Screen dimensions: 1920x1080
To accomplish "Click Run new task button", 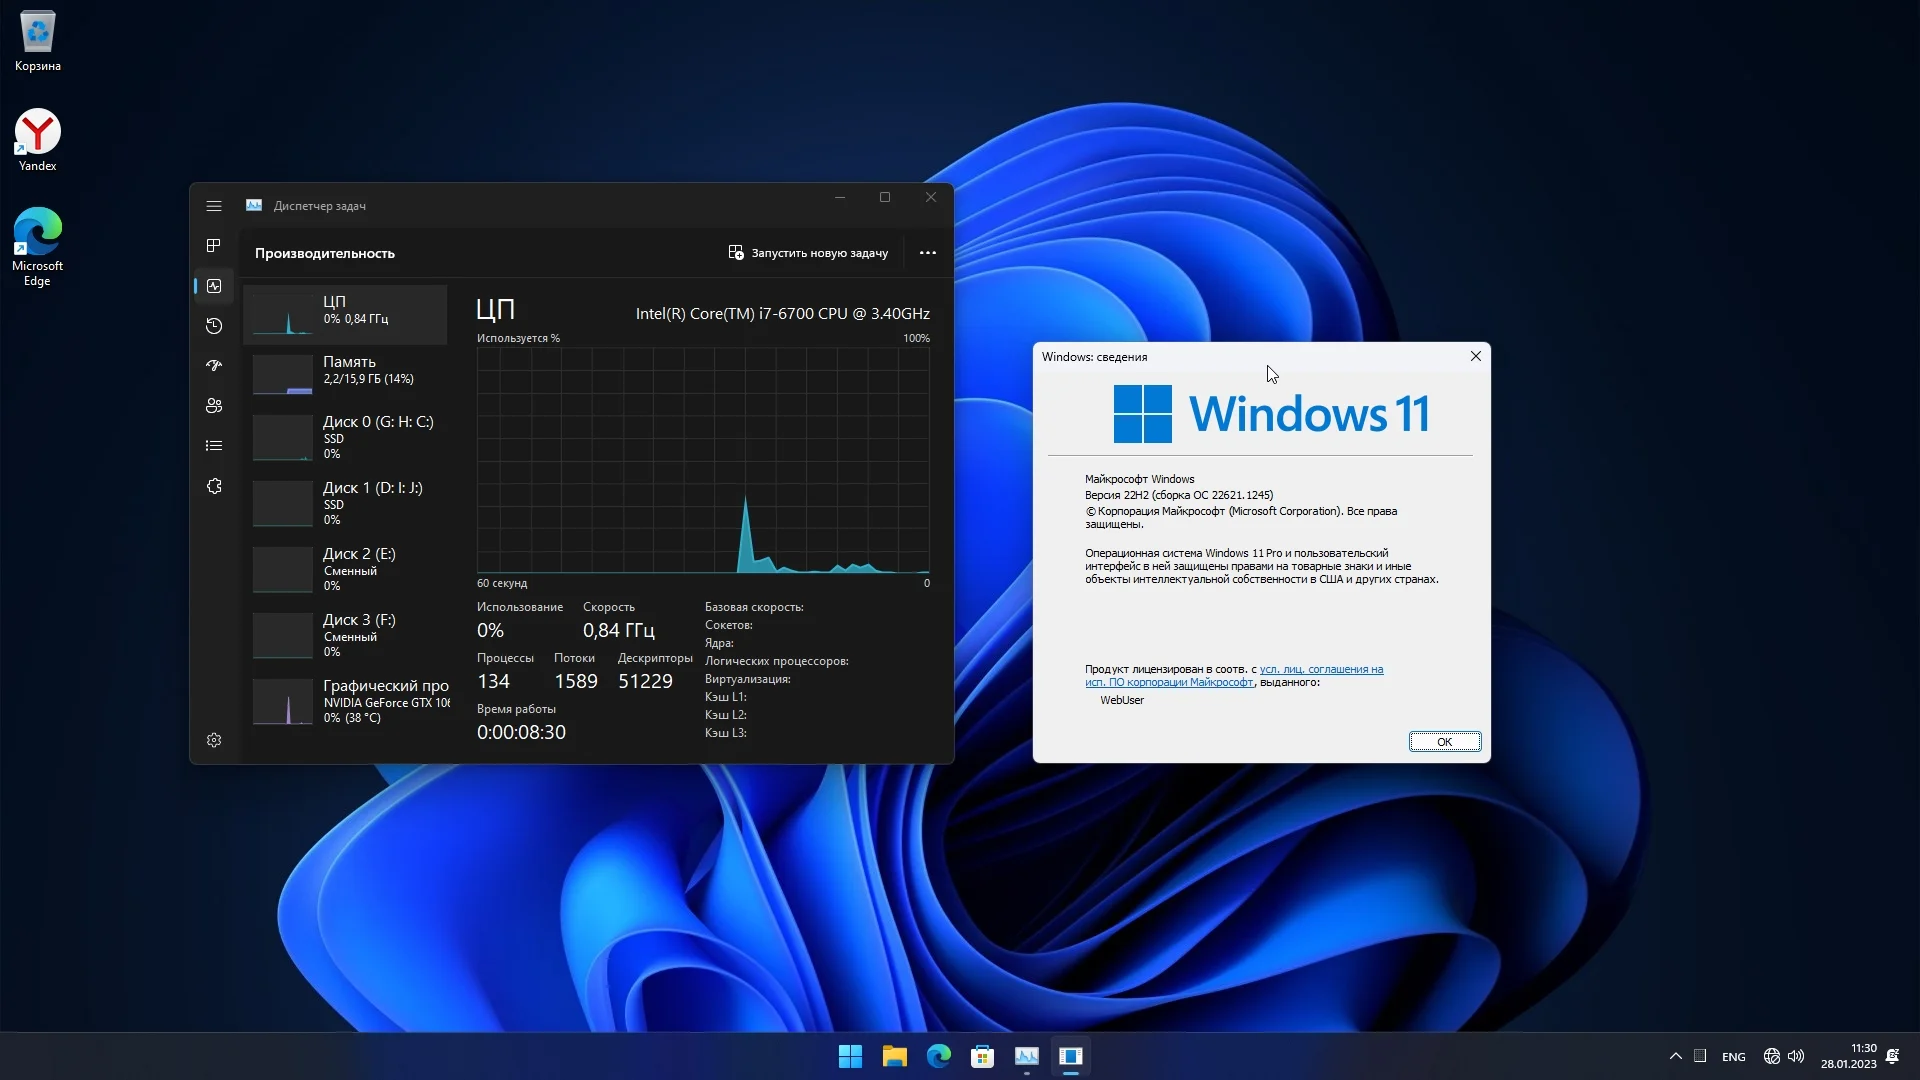I will click(808, 253).
